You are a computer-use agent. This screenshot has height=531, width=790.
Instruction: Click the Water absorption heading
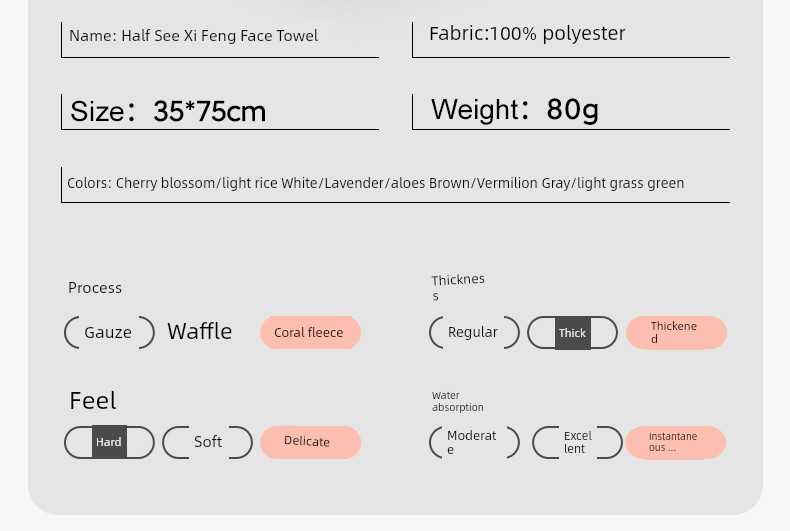tap(457, 402)
